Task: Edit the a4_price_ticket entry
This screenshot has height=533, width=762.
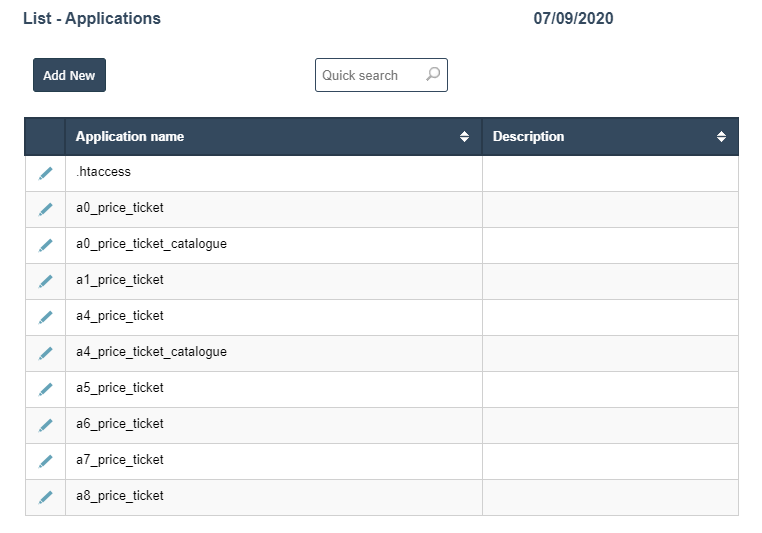Action: point(45,317)
